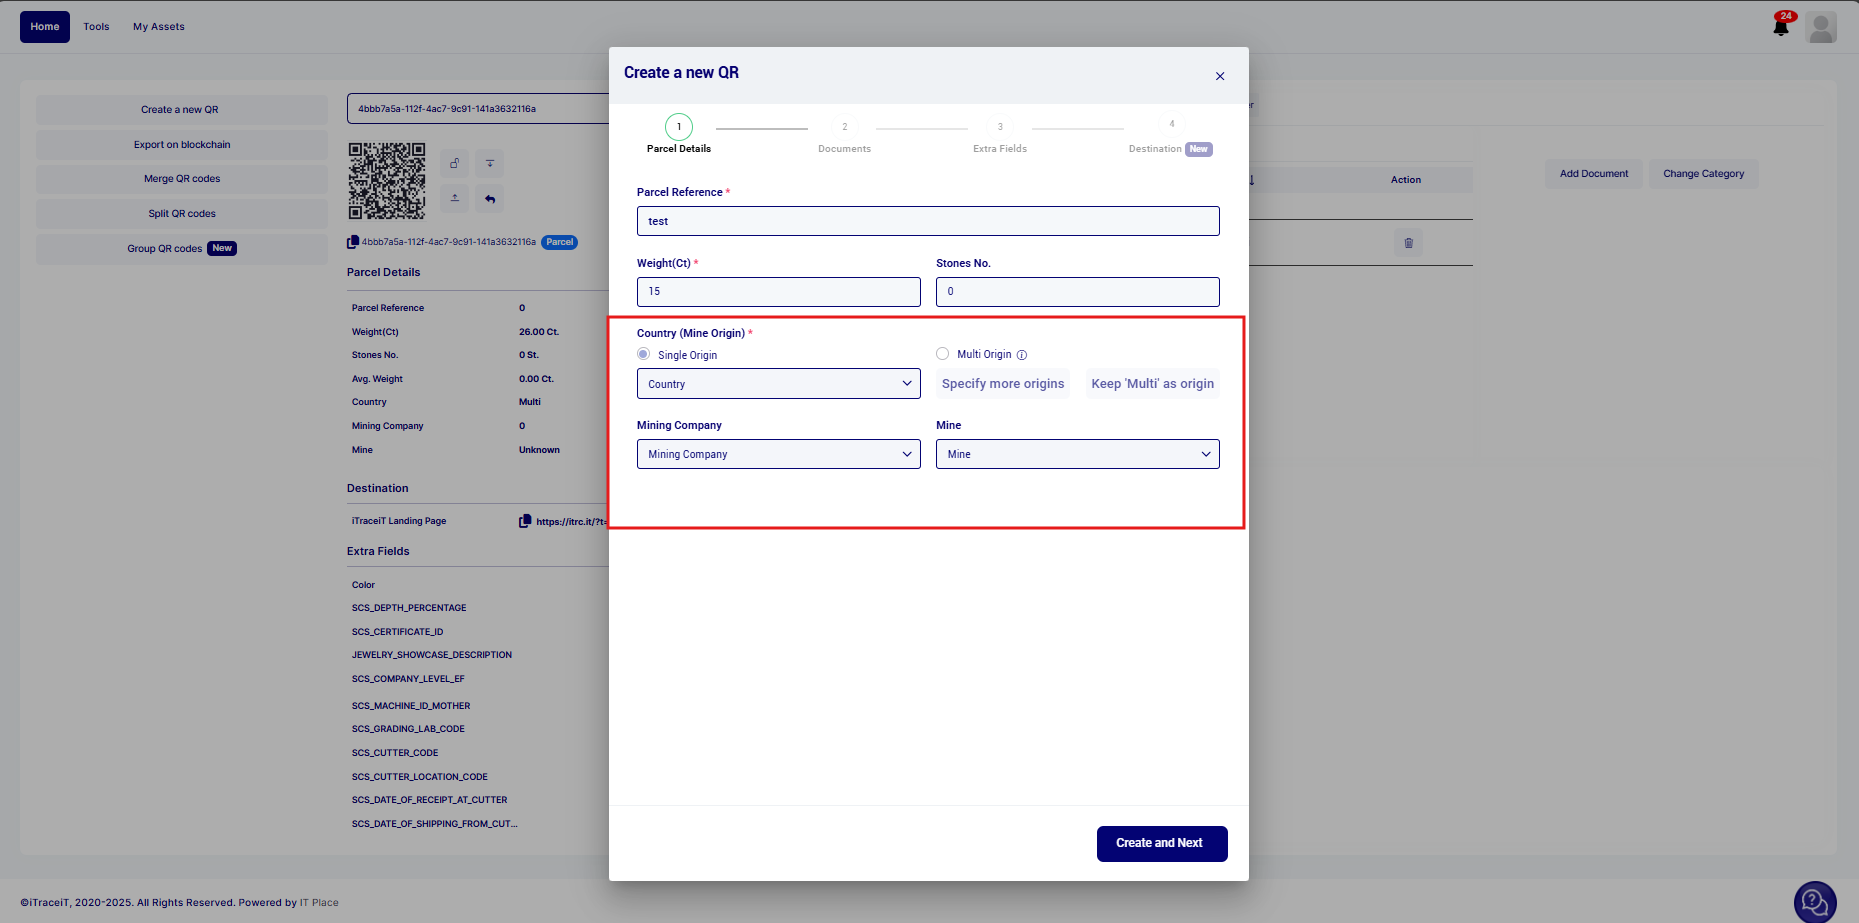Viewport: 1859px width, 923px height.
Task: Click the Create and Next button
Action: (1161, 843)
